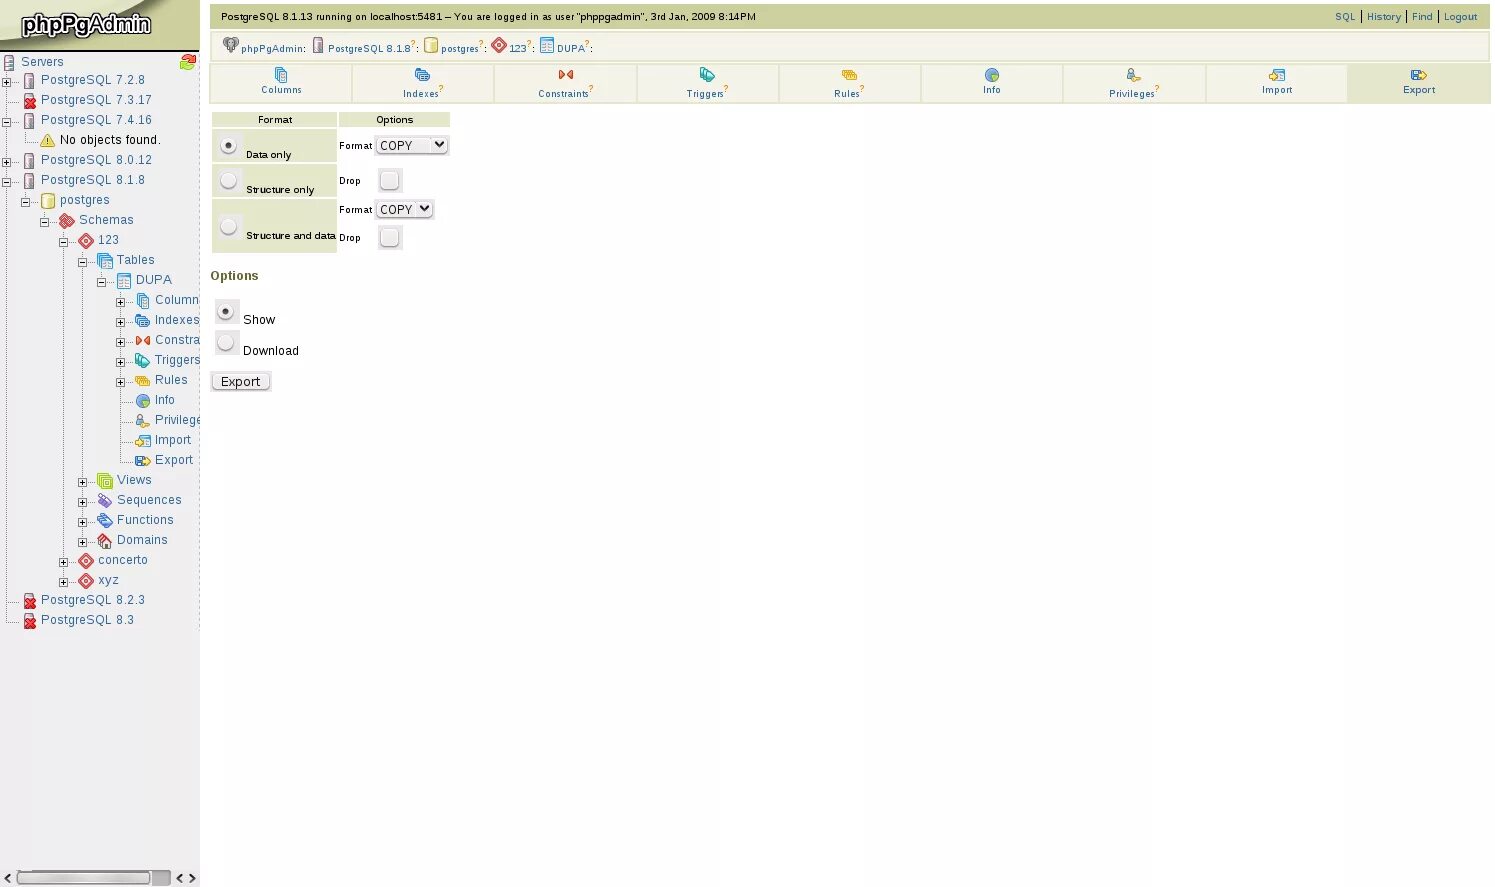Click the Tables folder icon in tree
Viewport: 1495px width, 887px height.
click(105, 261)
